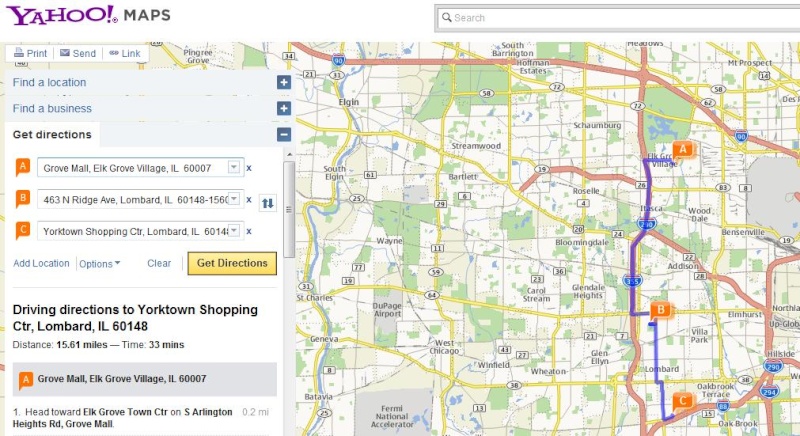Click the Print icon link
800x436 pixels.
(x=20, y=53)
